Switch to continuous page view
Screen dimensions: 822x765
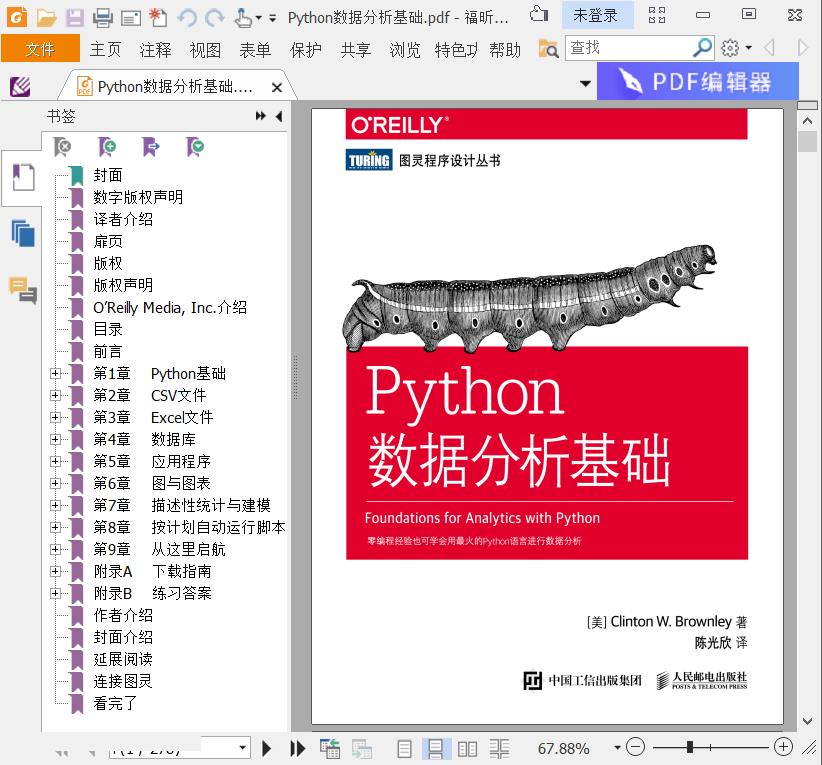tap(436, 748)
